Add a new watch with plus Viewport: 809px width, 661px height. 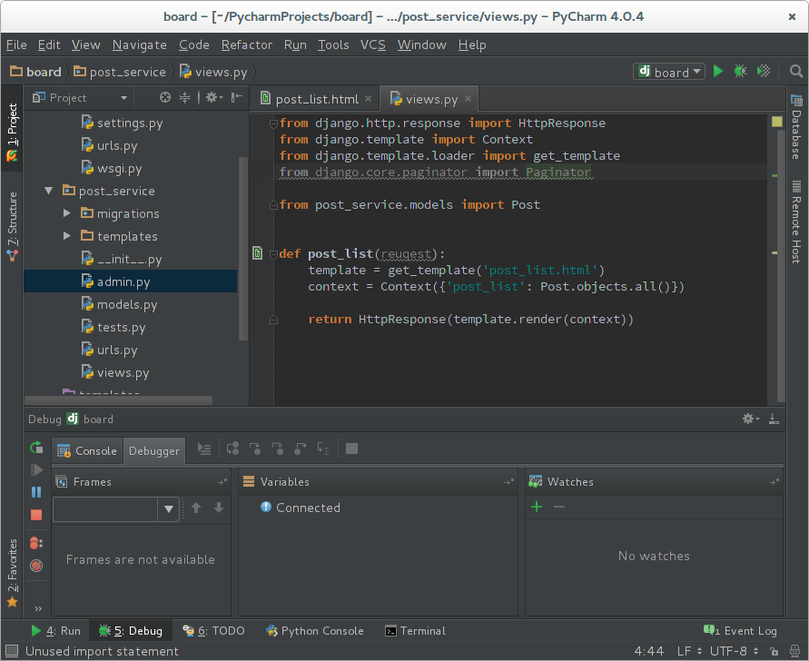pyautogui.click(x=537, y=507)
